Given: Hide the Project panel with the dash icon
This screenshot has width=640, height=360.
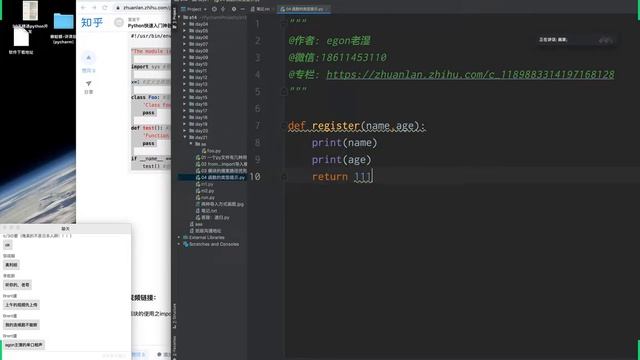Looking at the screenshot, I should tap(242, 9).
